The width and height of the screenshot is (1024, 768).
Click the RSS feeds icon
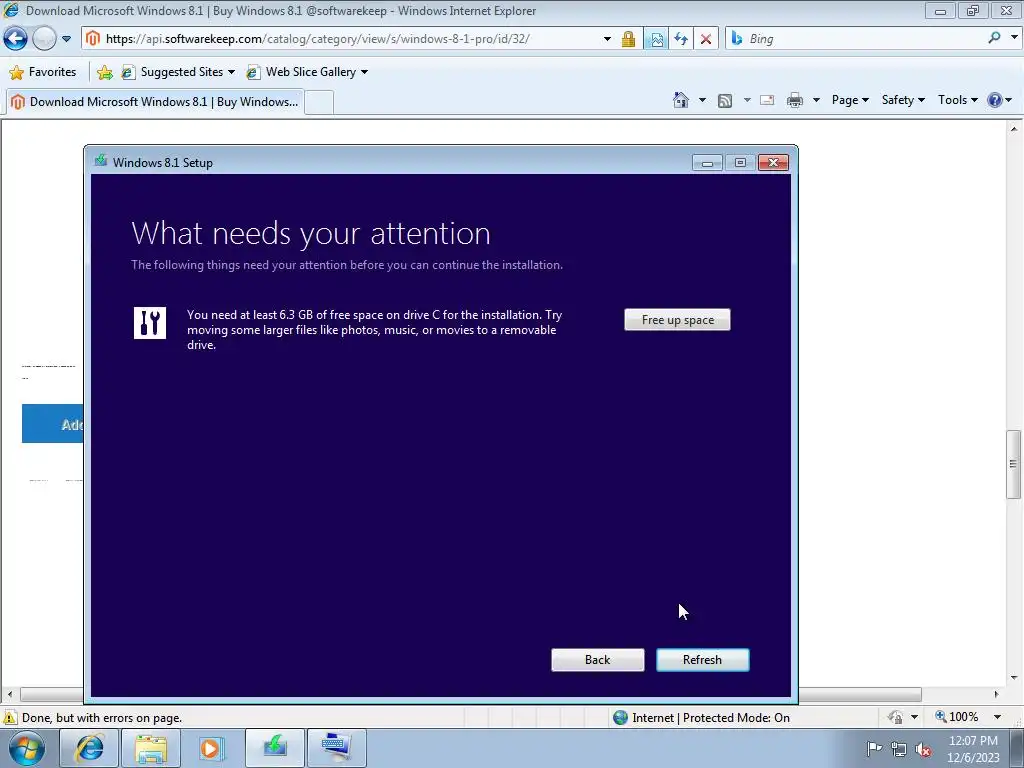tap(725, 100)
